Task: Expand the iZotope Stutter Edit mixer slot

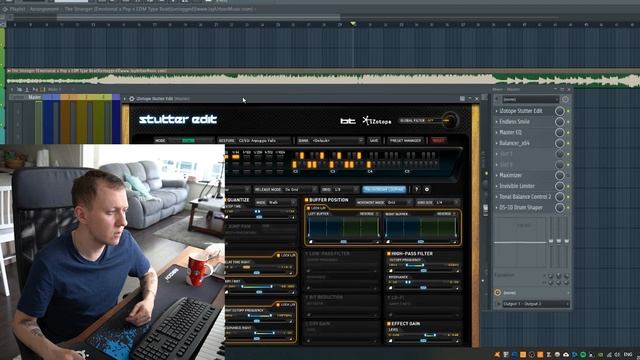Action: pos(497,111)
